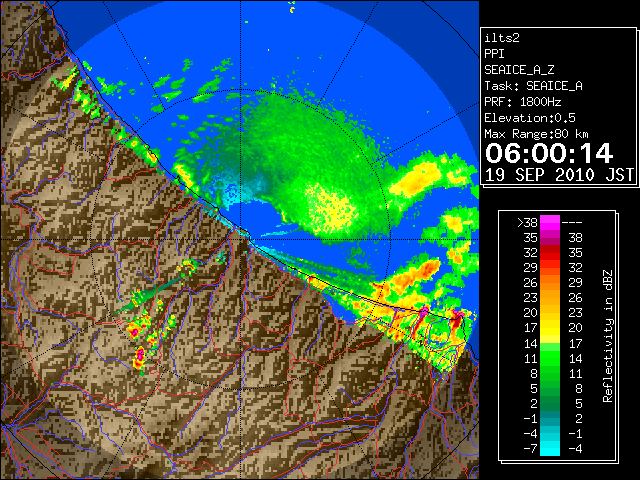Click the date text 19 SEP 2010 JST
This screenshot has height=480, width=640.
[x=559, y=175]
